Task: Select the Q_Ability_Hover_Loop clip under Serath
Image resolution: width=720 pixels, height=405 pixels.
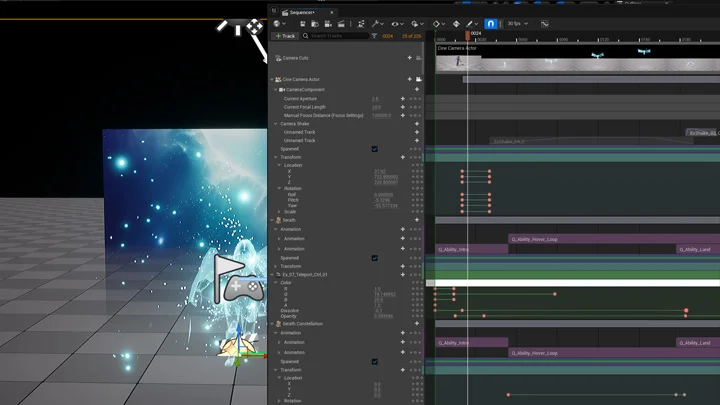Action: pos(614,239)
